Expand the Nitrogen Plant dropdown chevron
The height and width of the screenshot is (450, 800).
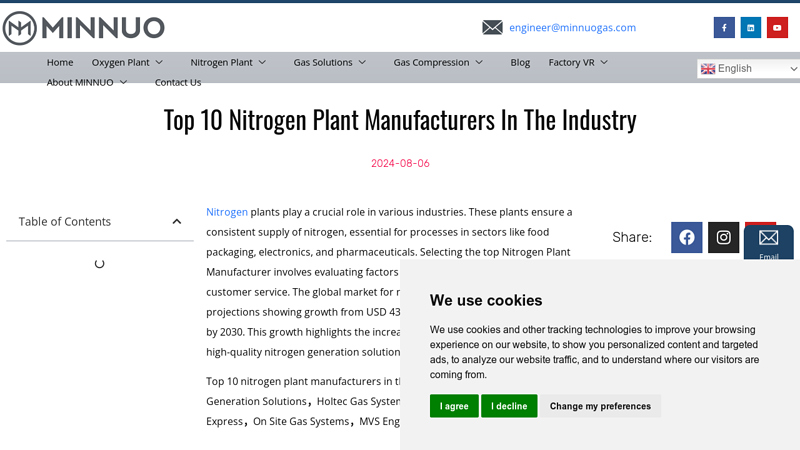point(262,62)
